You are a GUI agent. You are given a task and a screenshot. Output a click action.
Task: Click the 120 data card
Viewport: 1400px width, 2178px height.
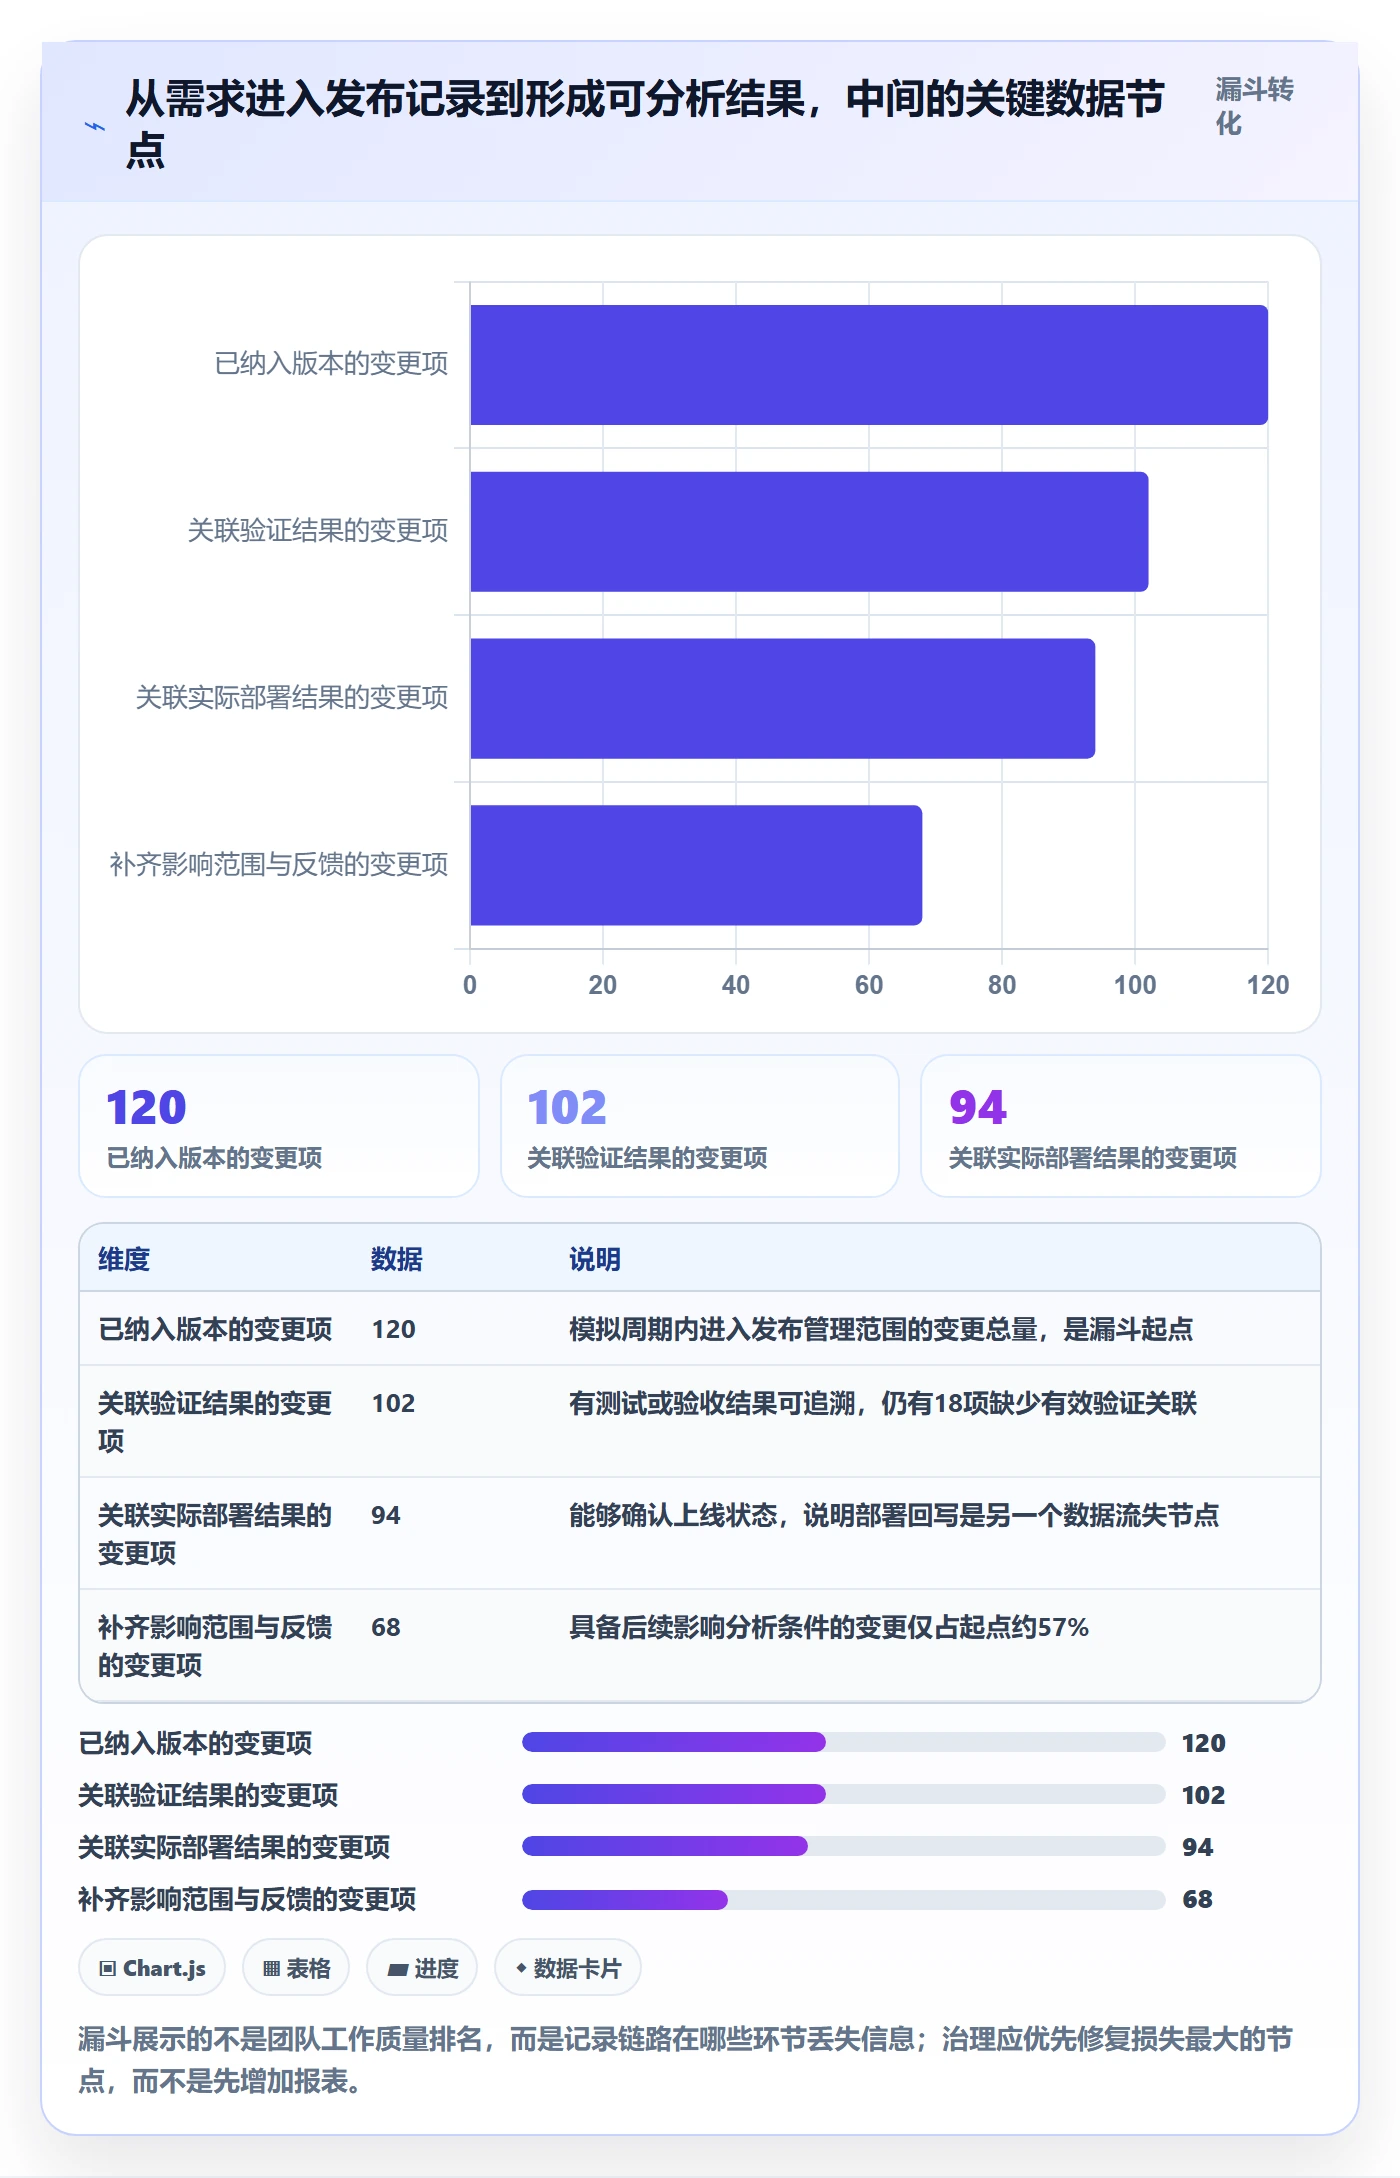[279, 1126]
